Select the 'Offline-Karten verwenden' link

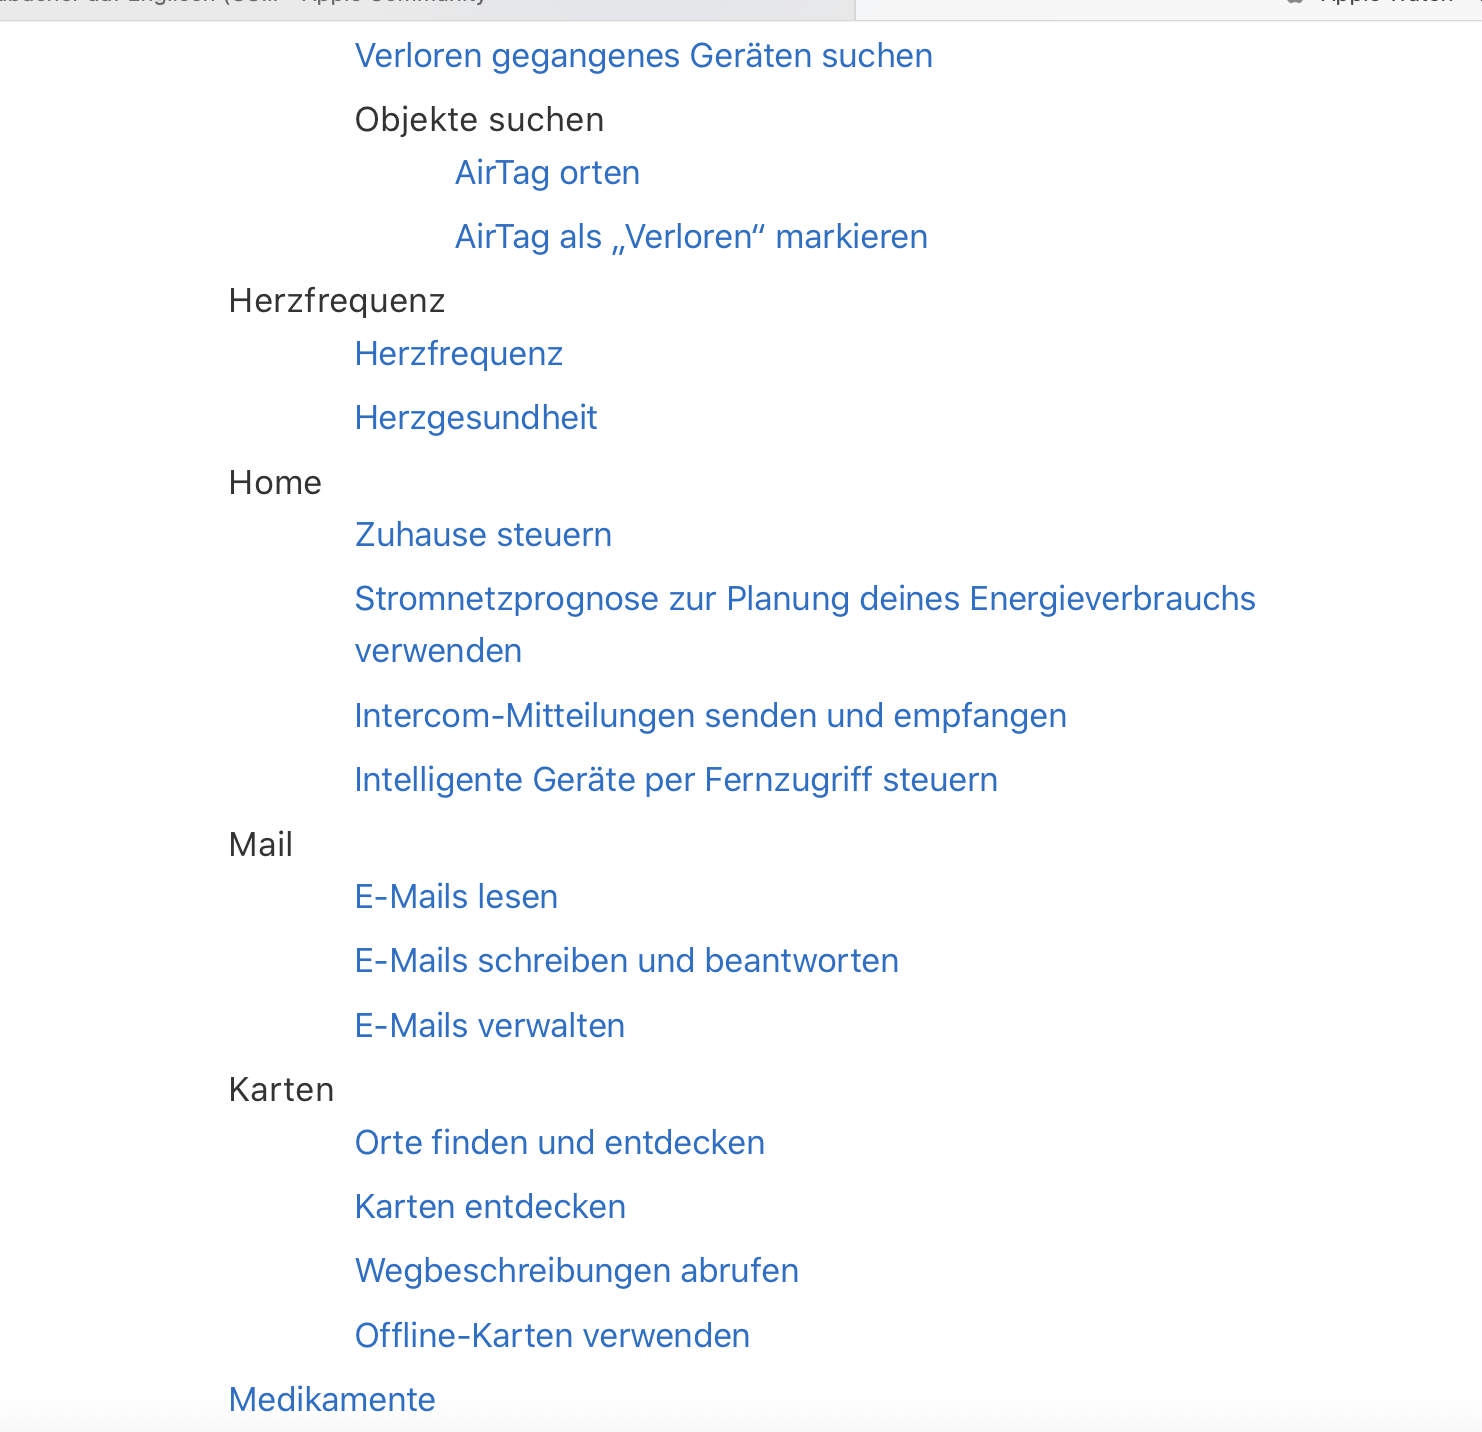(x=552, y=1336)
